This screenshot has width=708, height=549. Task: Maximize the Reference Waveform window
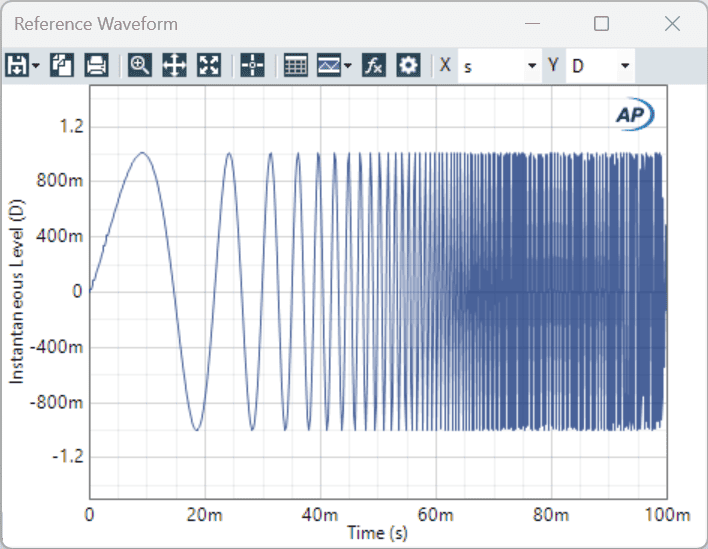pyautogui.click(x=601, y=23)
